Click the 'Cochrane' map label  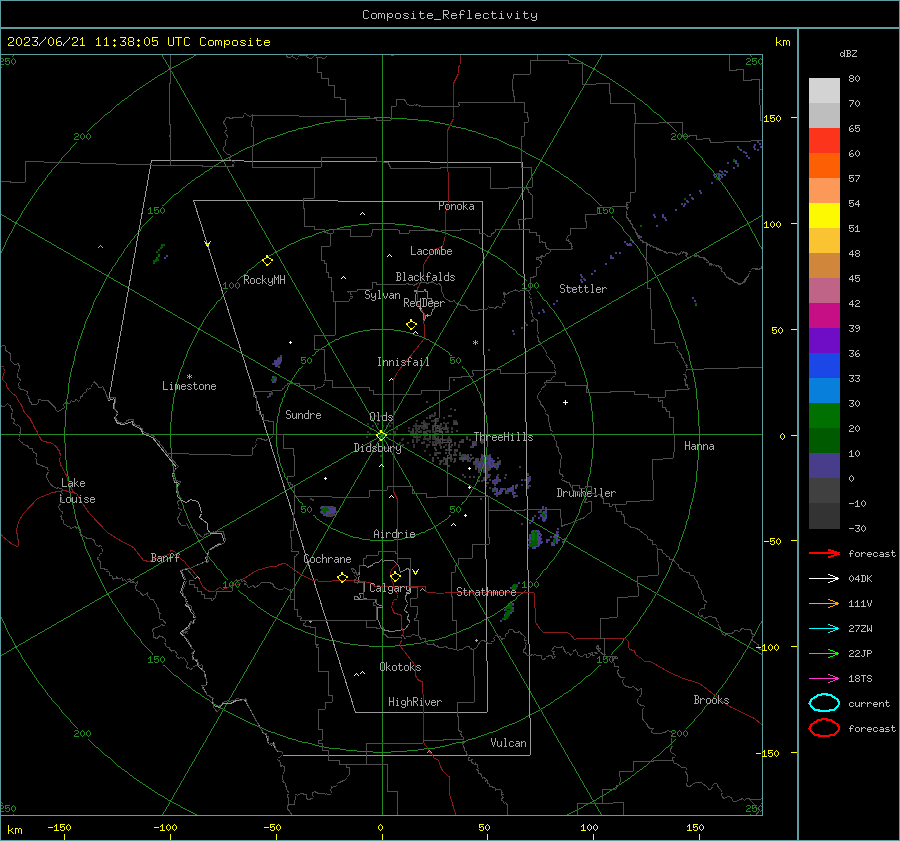[x=327, y=559]
